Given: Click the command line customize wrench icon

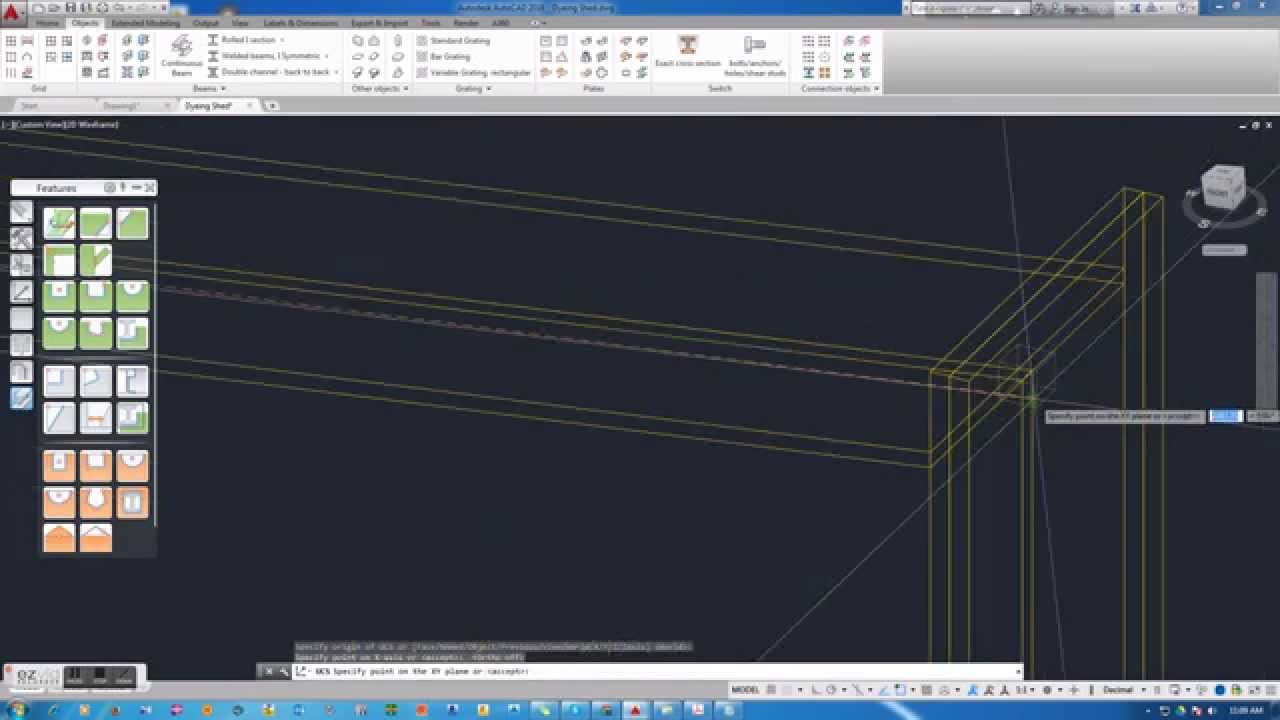Looking at the screenshot, I should click(284, 671).
